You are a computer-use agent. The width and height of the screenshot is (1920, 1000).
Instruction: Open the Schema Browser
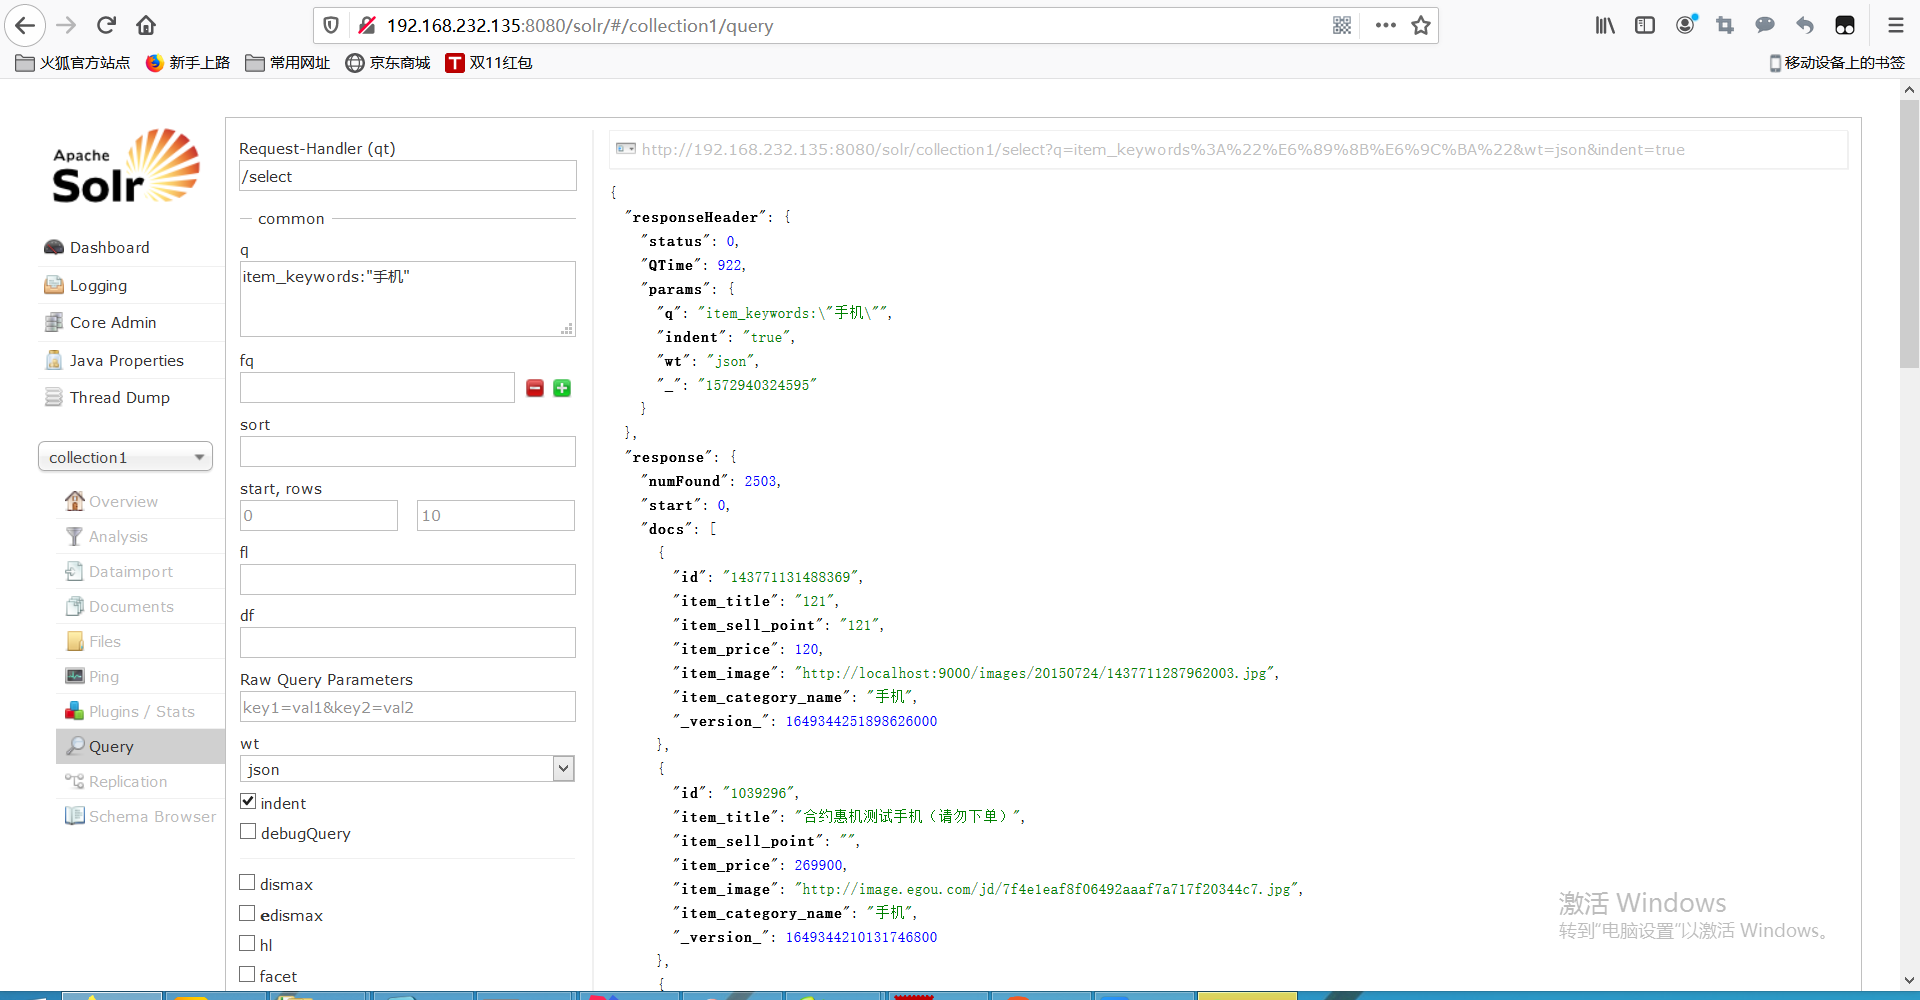tap(152, 816)
